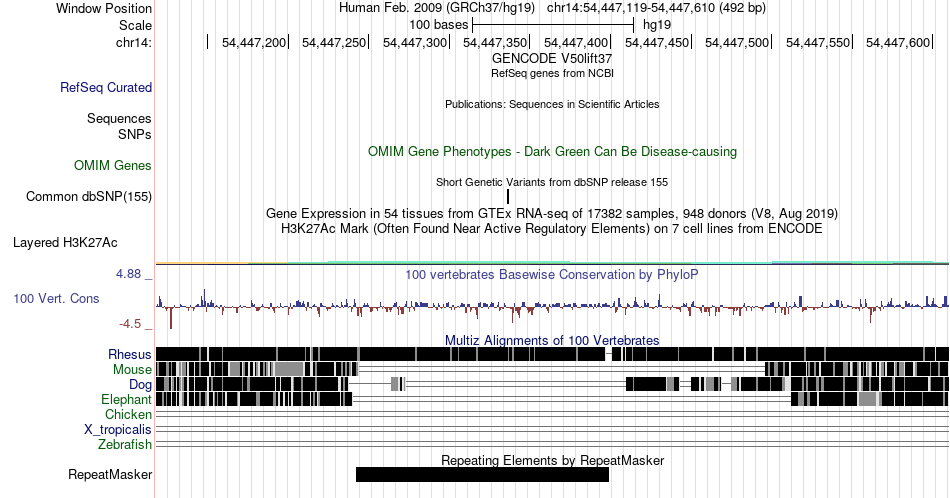950x498 pixels.
Task: Click the GENCODE V50lift37 track title
Action: (552, 58)
